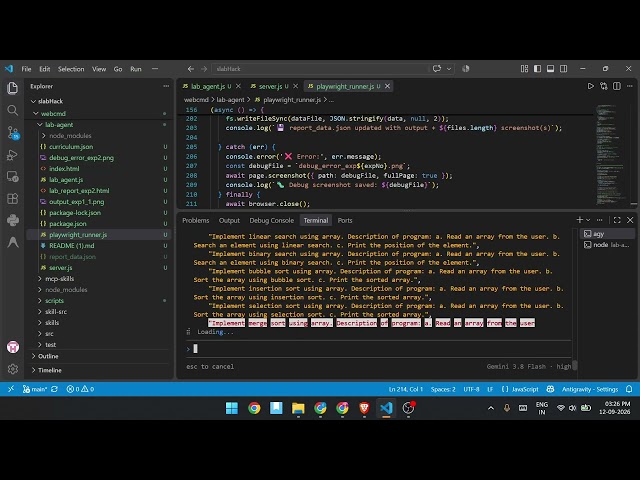This screenshot has height=480, width=640.
Task: Open the Antigravity agent icon in activity bar
Action: (x=13, y=242)
